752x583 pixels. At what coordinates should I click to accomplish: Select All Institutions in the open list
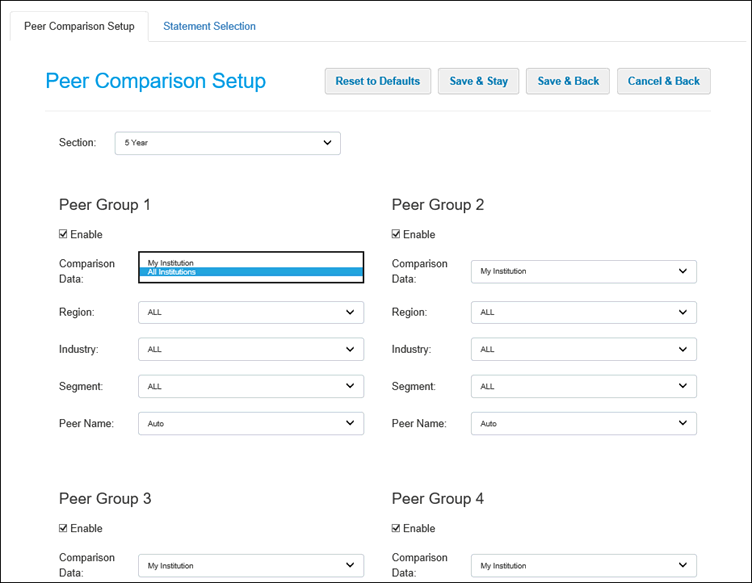(250, 272)
